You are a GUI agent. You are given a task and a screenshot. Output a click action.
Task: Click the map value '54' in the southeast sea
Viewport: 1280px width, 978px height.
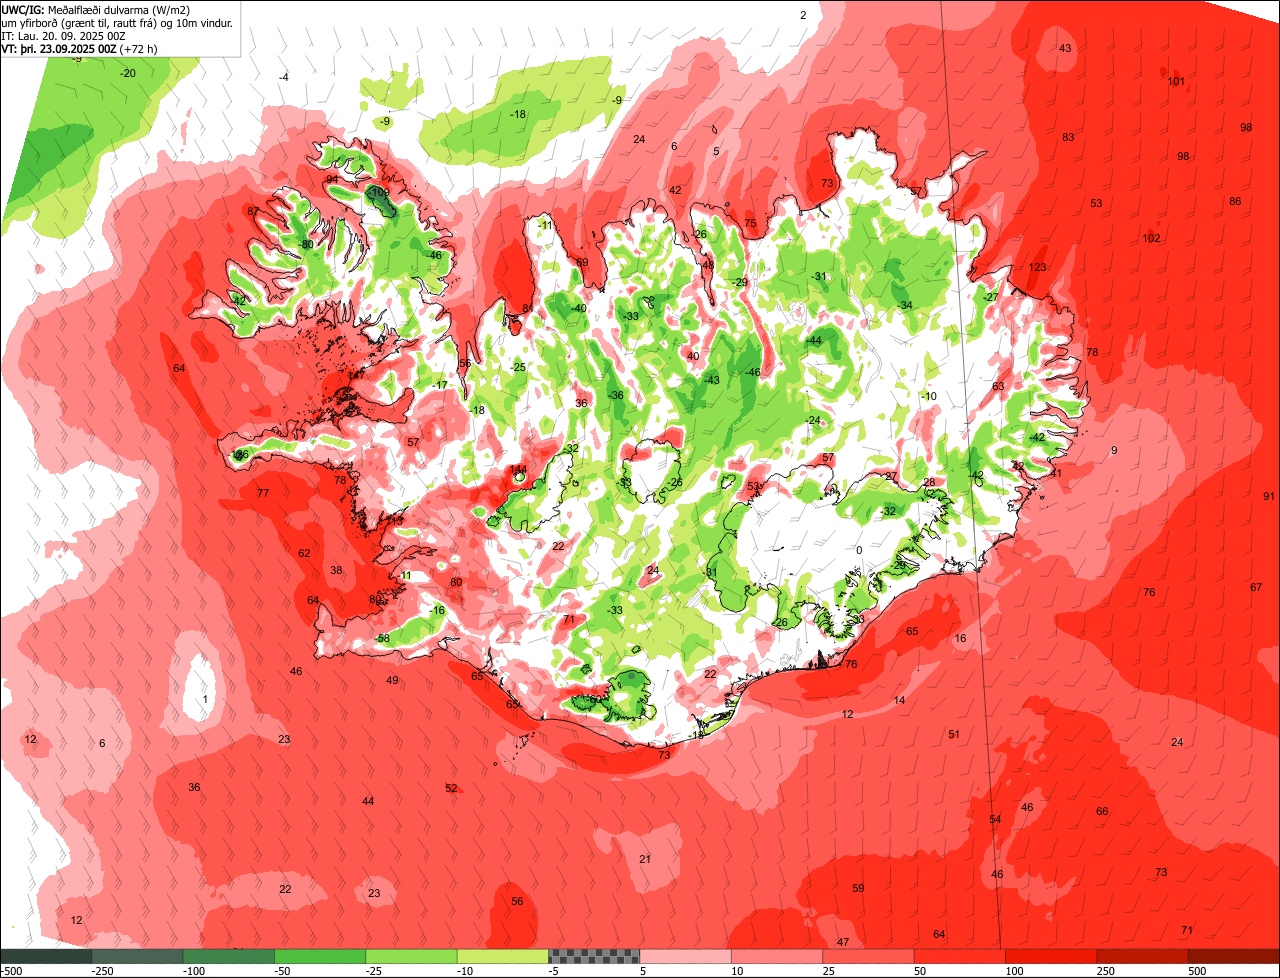click(995, 819)
